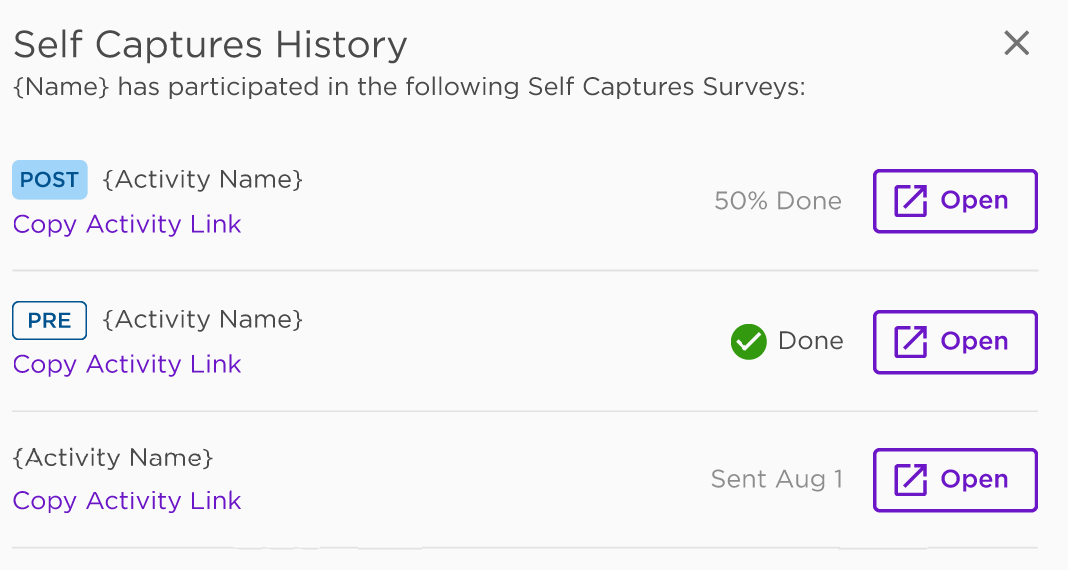Select the {Activity Name} next to POST badge

click(202, 179)
